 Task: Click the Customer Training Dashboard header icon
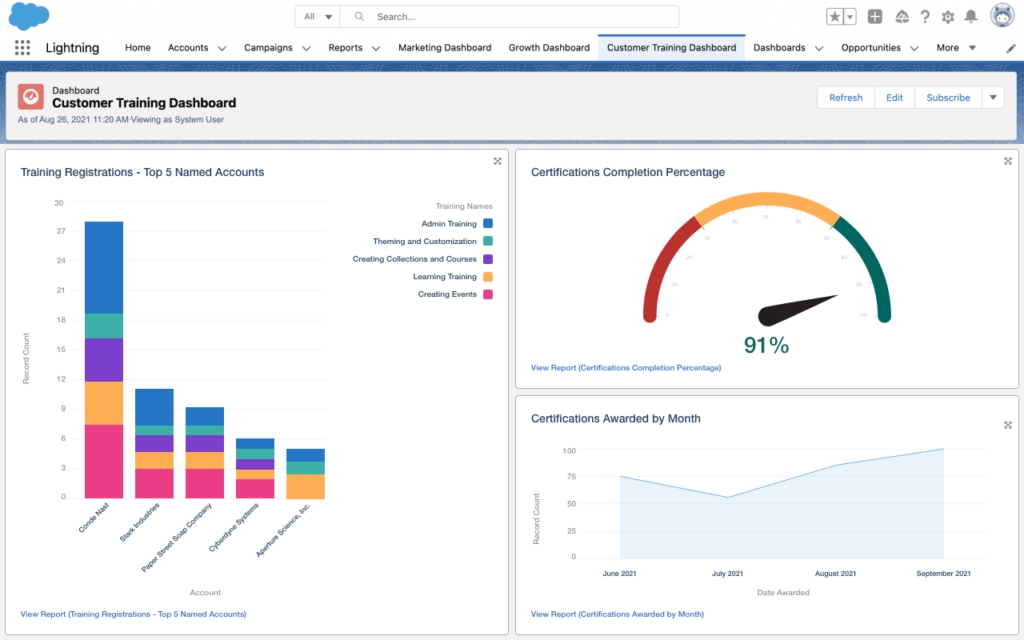pyautogui.click(x=31, y=97)
